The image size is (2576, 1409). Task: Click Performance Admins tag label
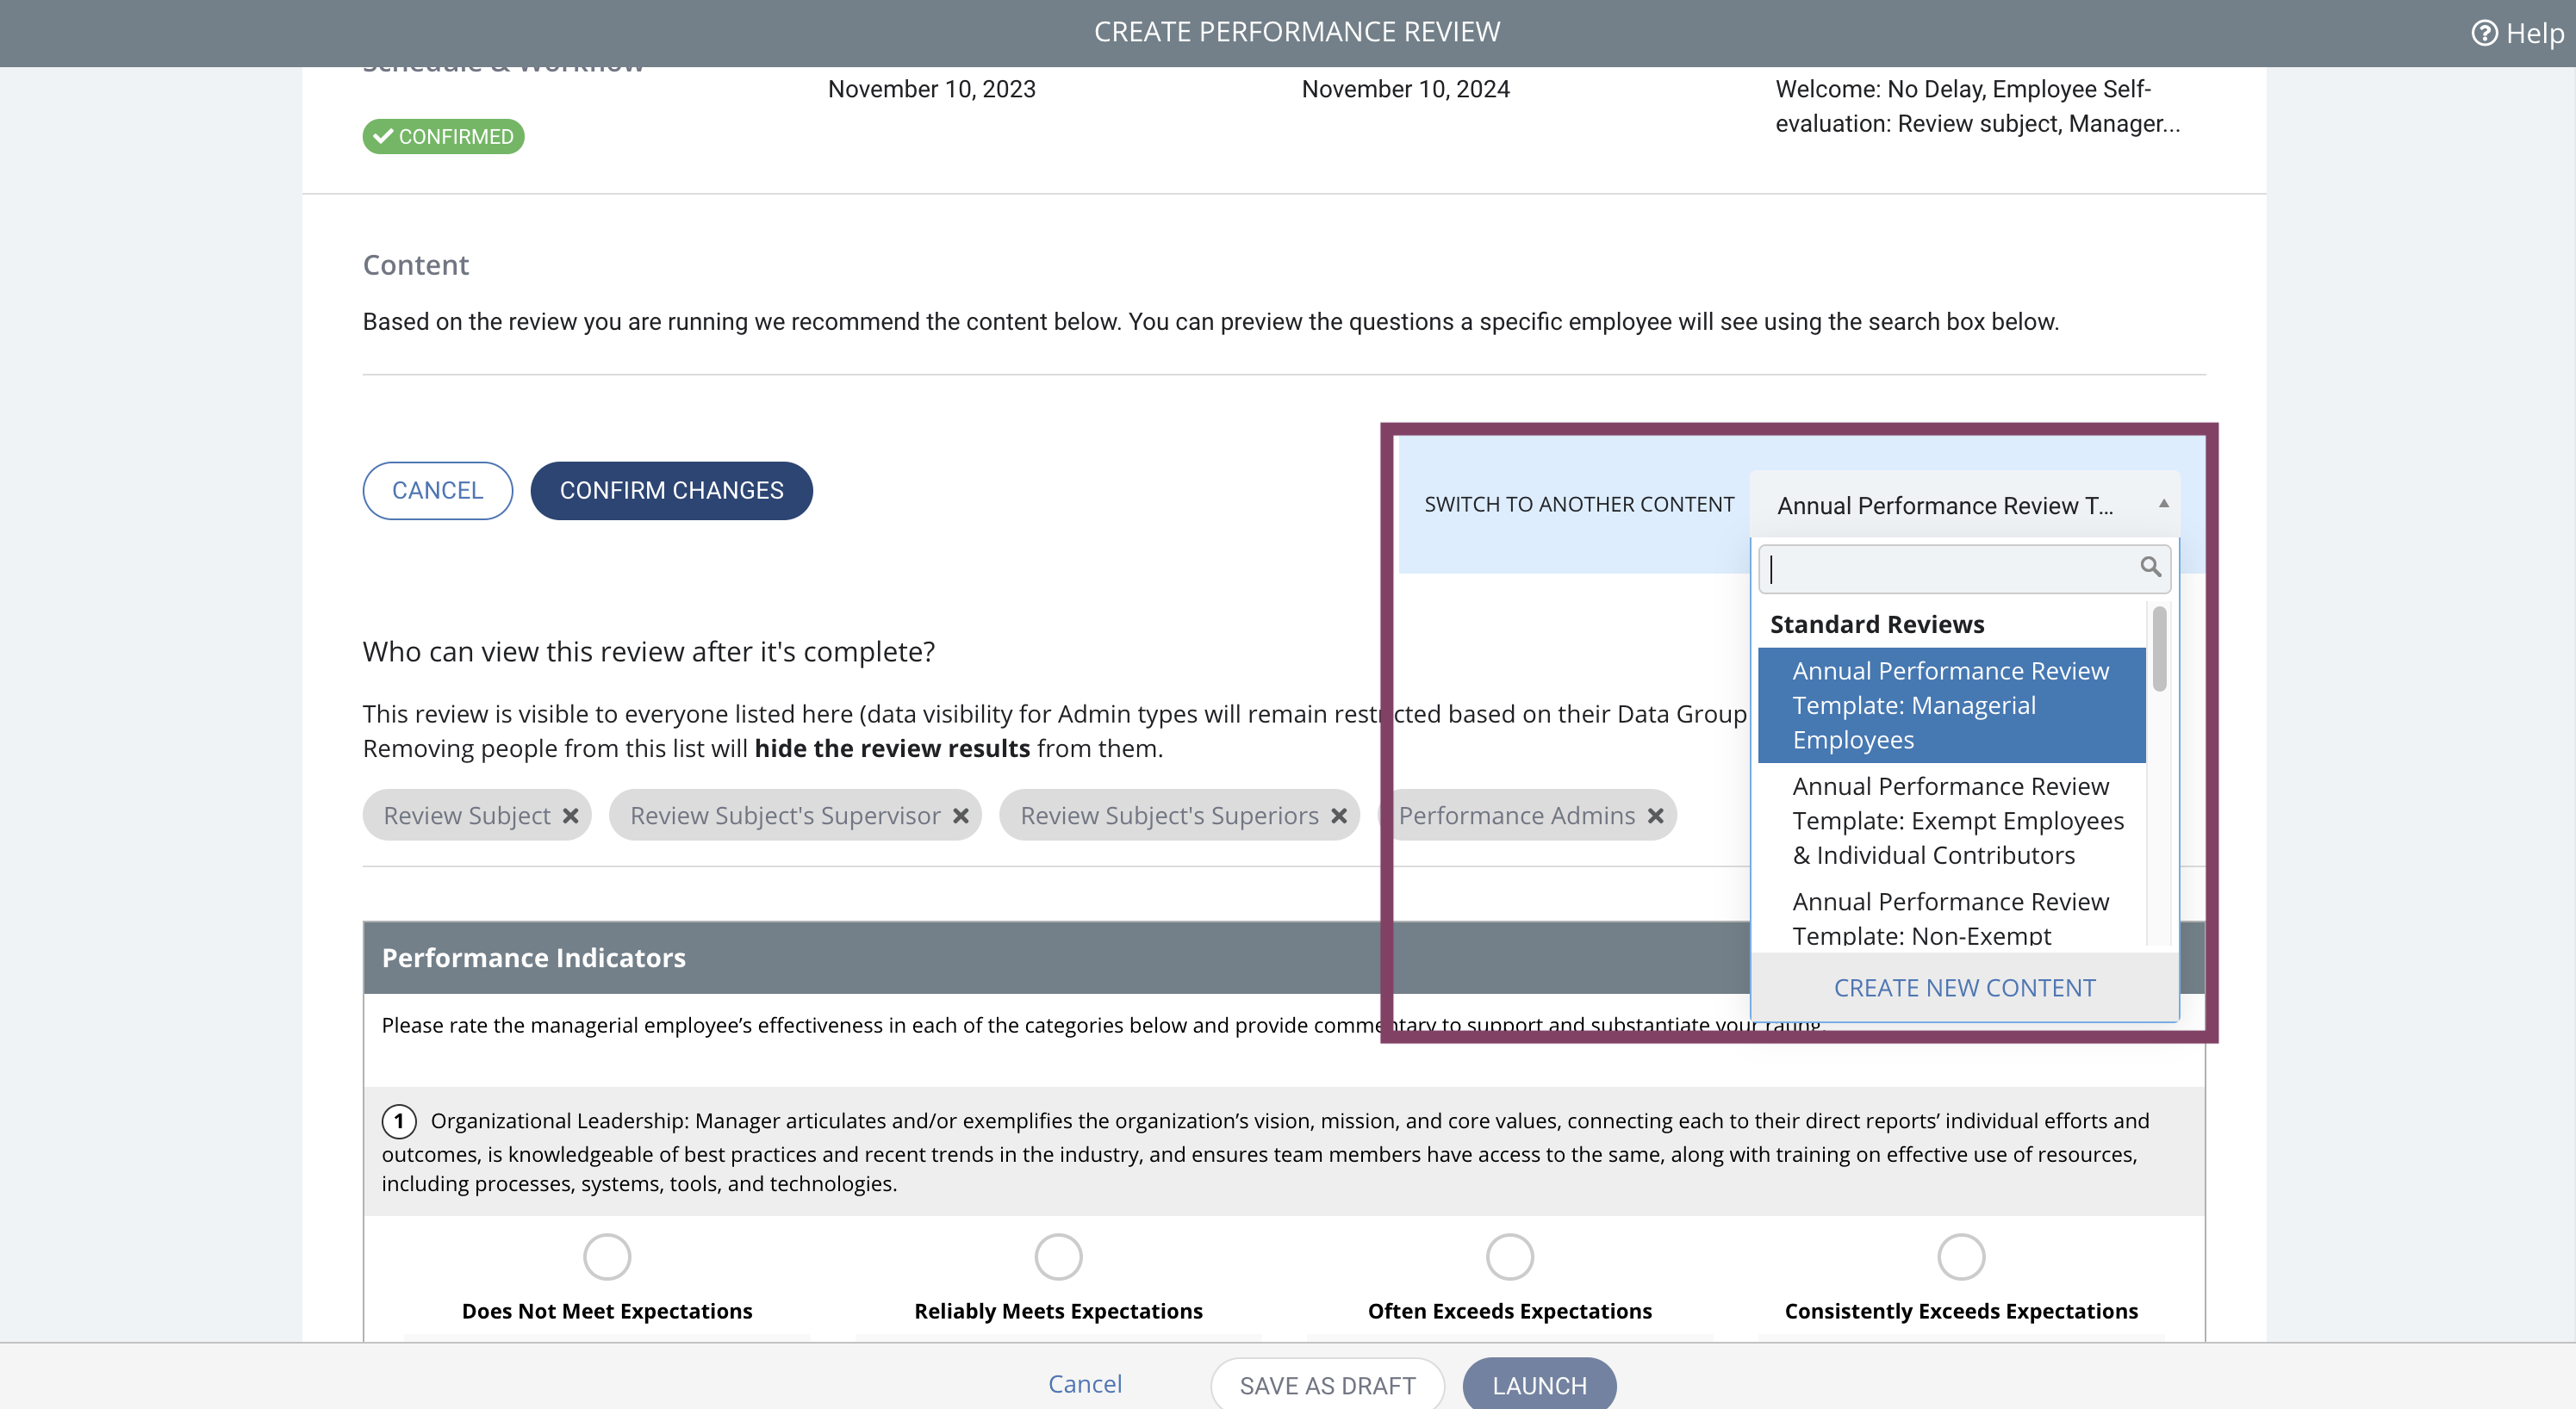(x=1516, y=816)
